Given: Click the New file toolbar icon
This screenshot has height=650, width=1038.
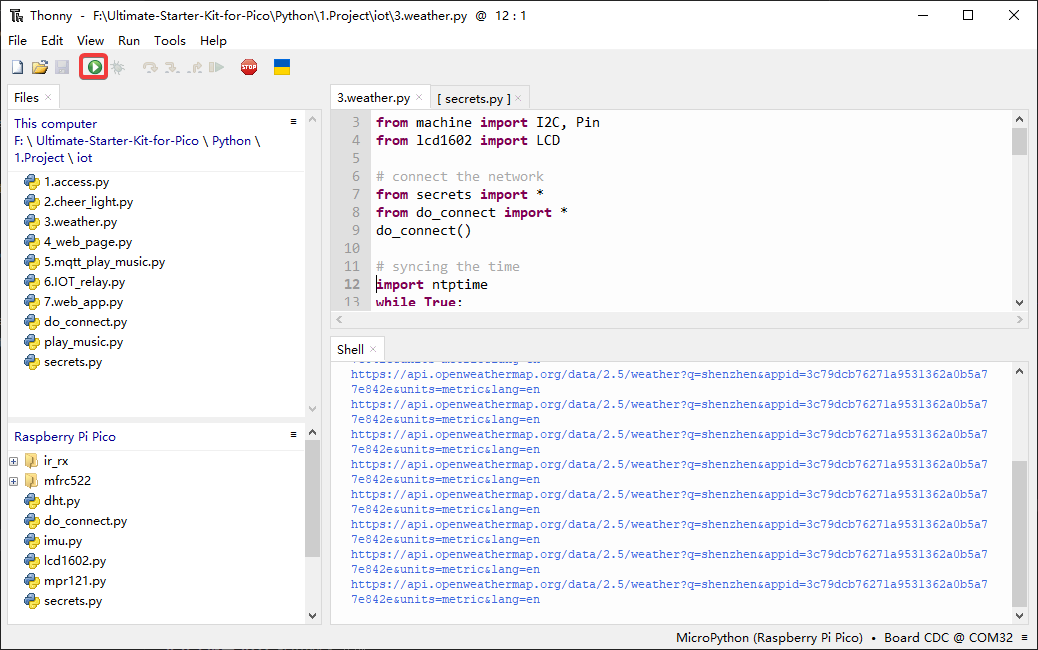Looking at the screenshot, I should (18, 67).
